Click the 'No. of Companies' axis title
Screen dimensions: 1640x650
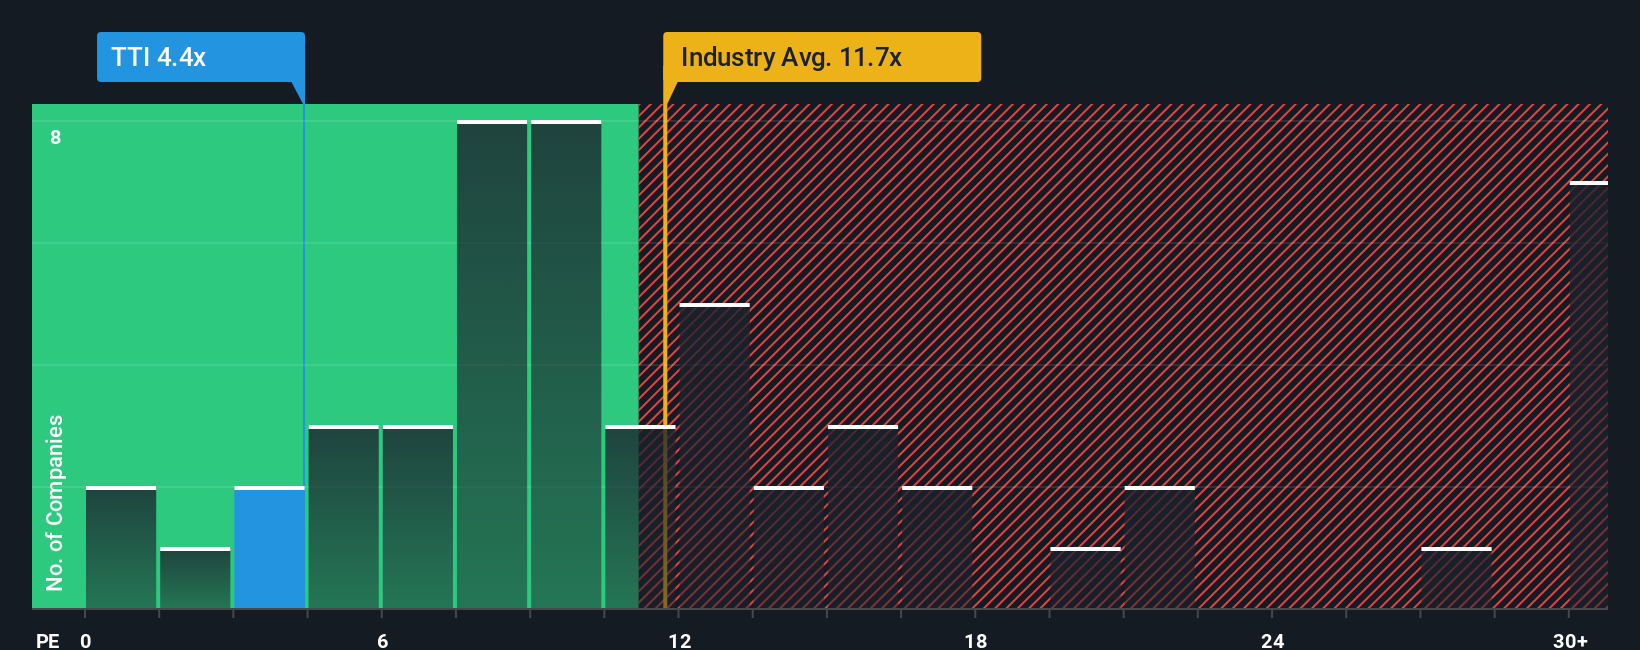pos(55,503)
